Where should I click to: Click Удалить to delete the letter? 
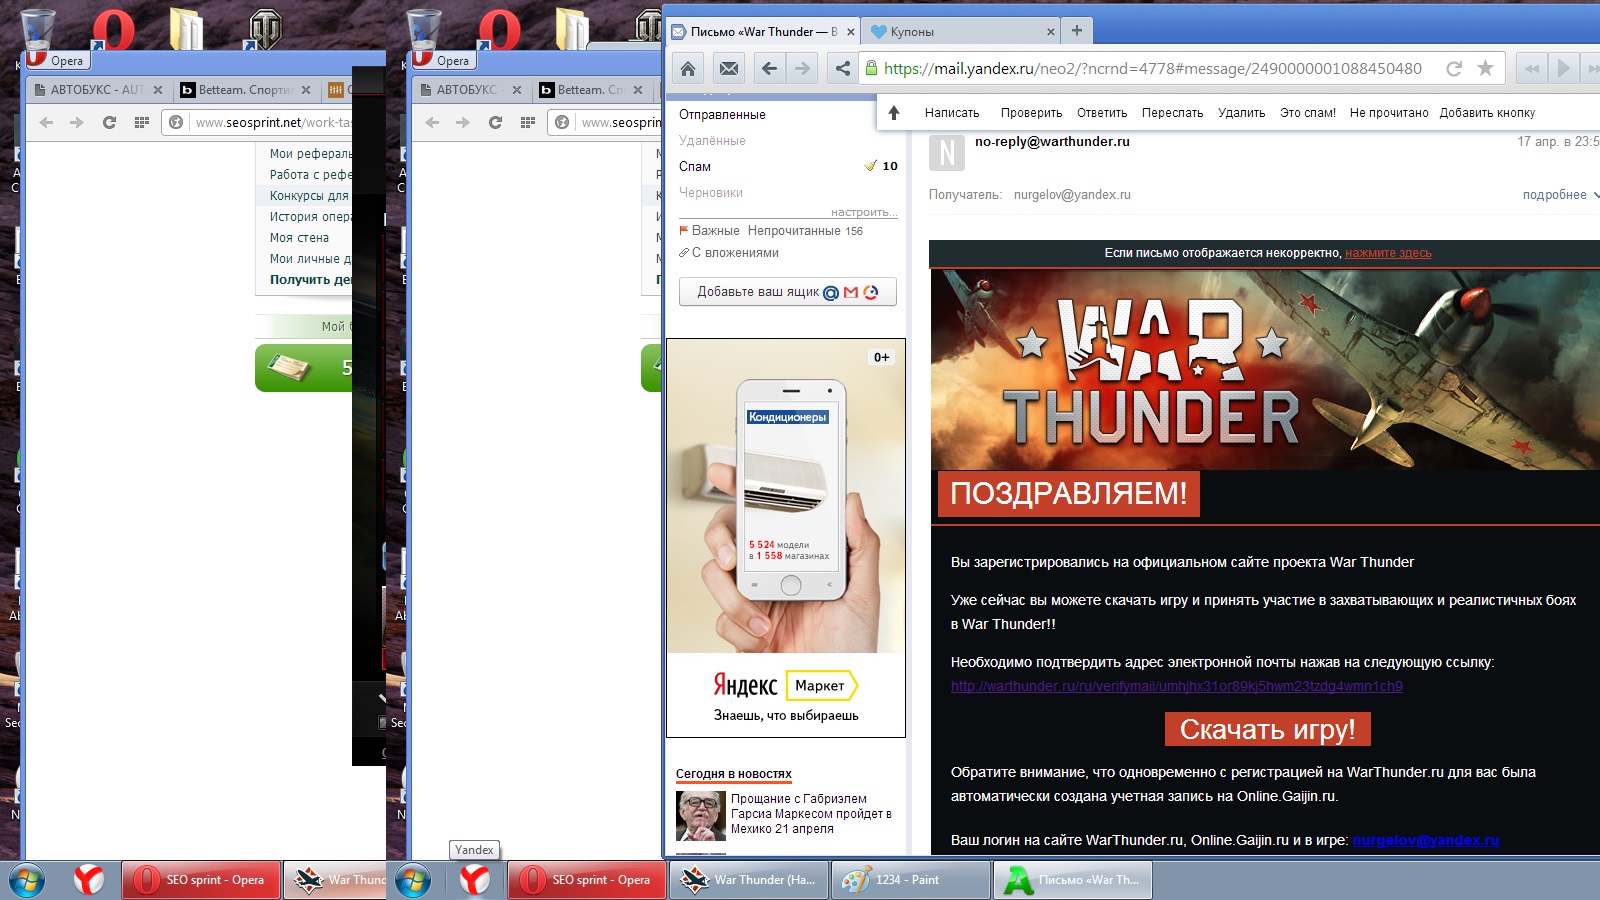pos(1241,113)
